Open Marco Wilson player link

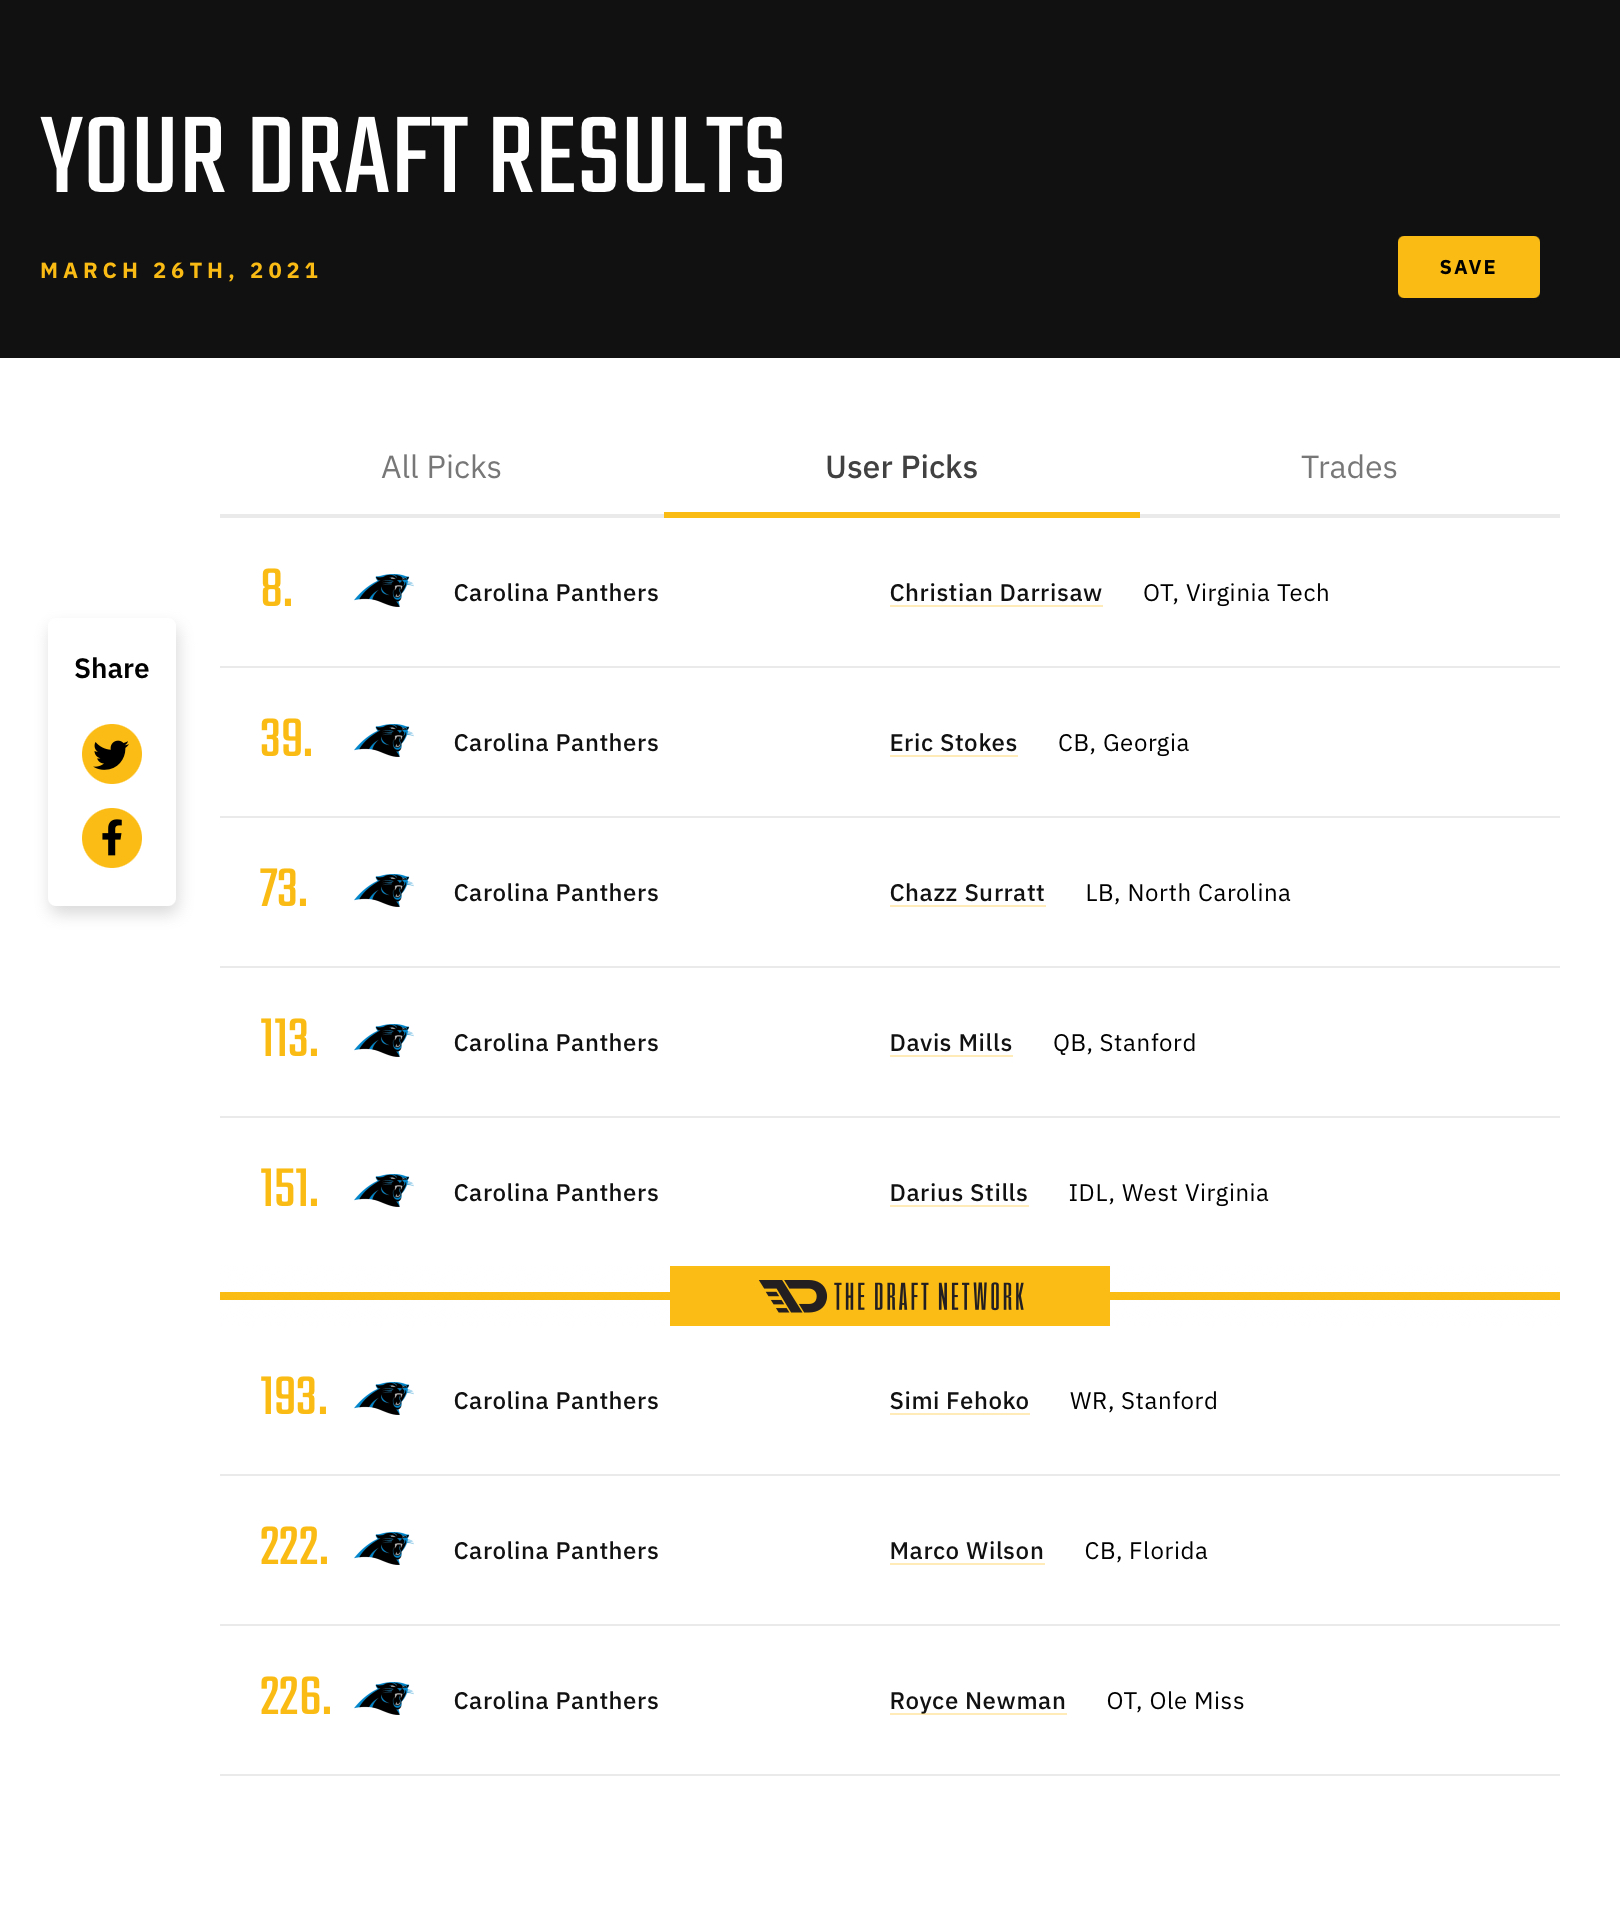coord(967,1551)
